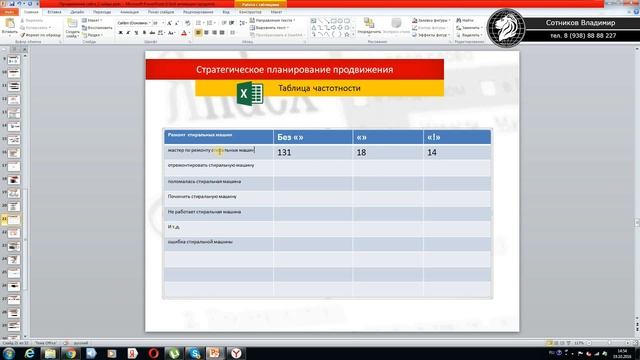The image size is (640, 360).
Task: Toggle center text alignment
Action: pyautogui.click(x=207, y=33)
